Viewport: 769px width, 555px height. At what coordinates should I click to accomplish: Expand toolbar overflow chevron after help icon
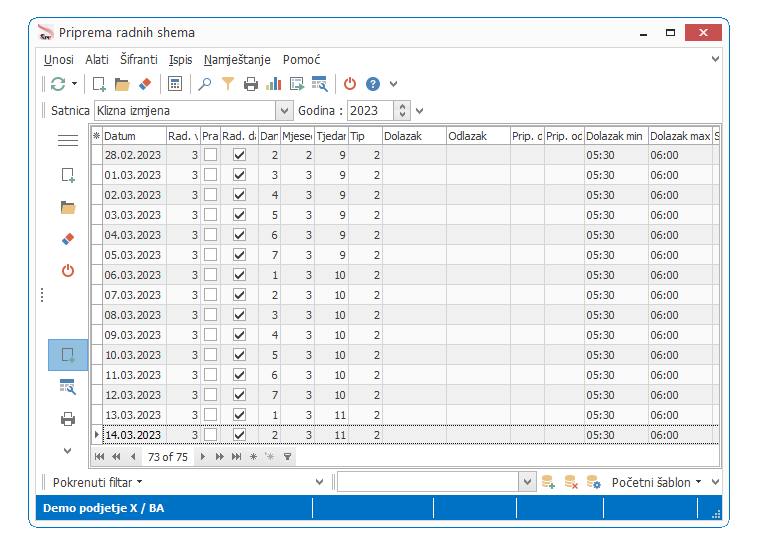[x=393, y=84]
